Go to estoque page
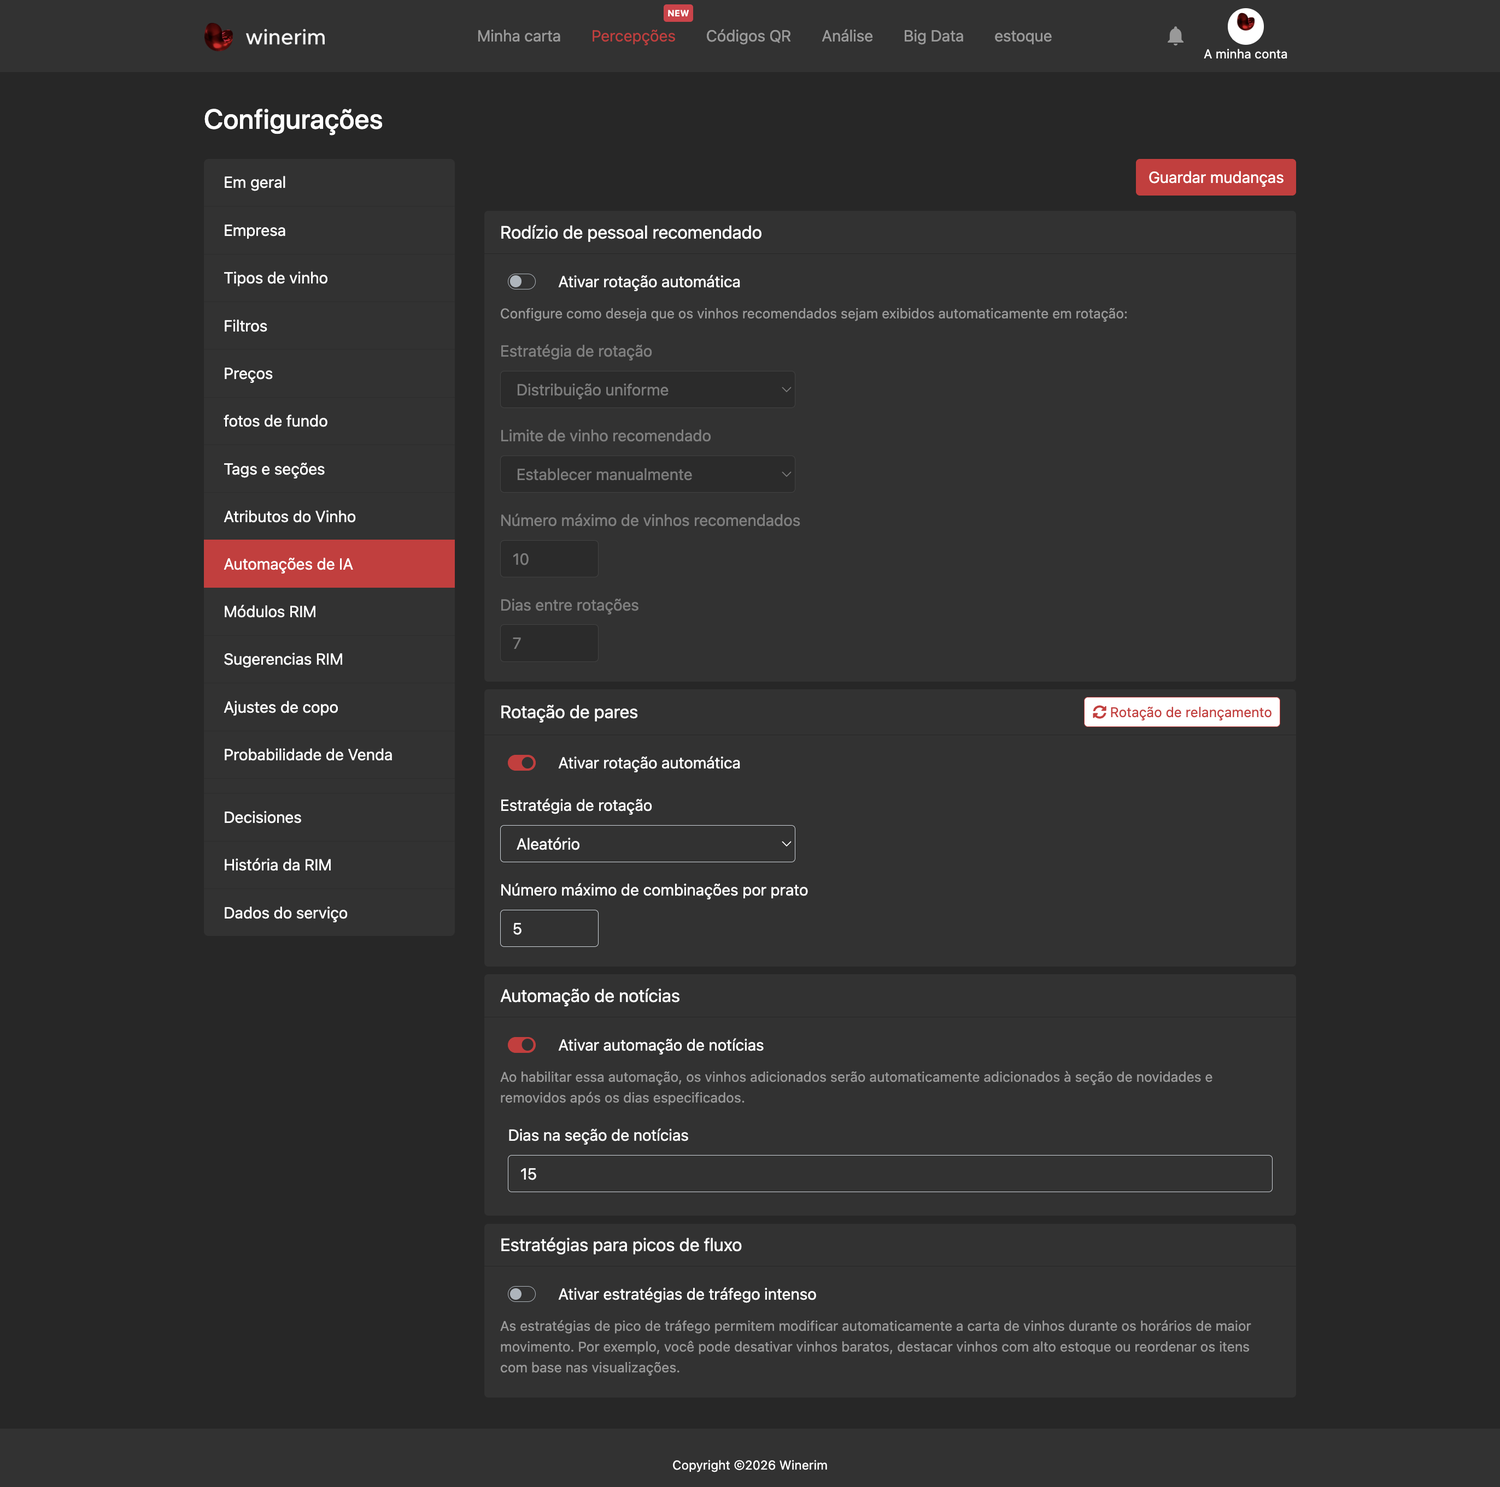1500x1487 pixels. pyautogui.click(x=1023, y=36)
